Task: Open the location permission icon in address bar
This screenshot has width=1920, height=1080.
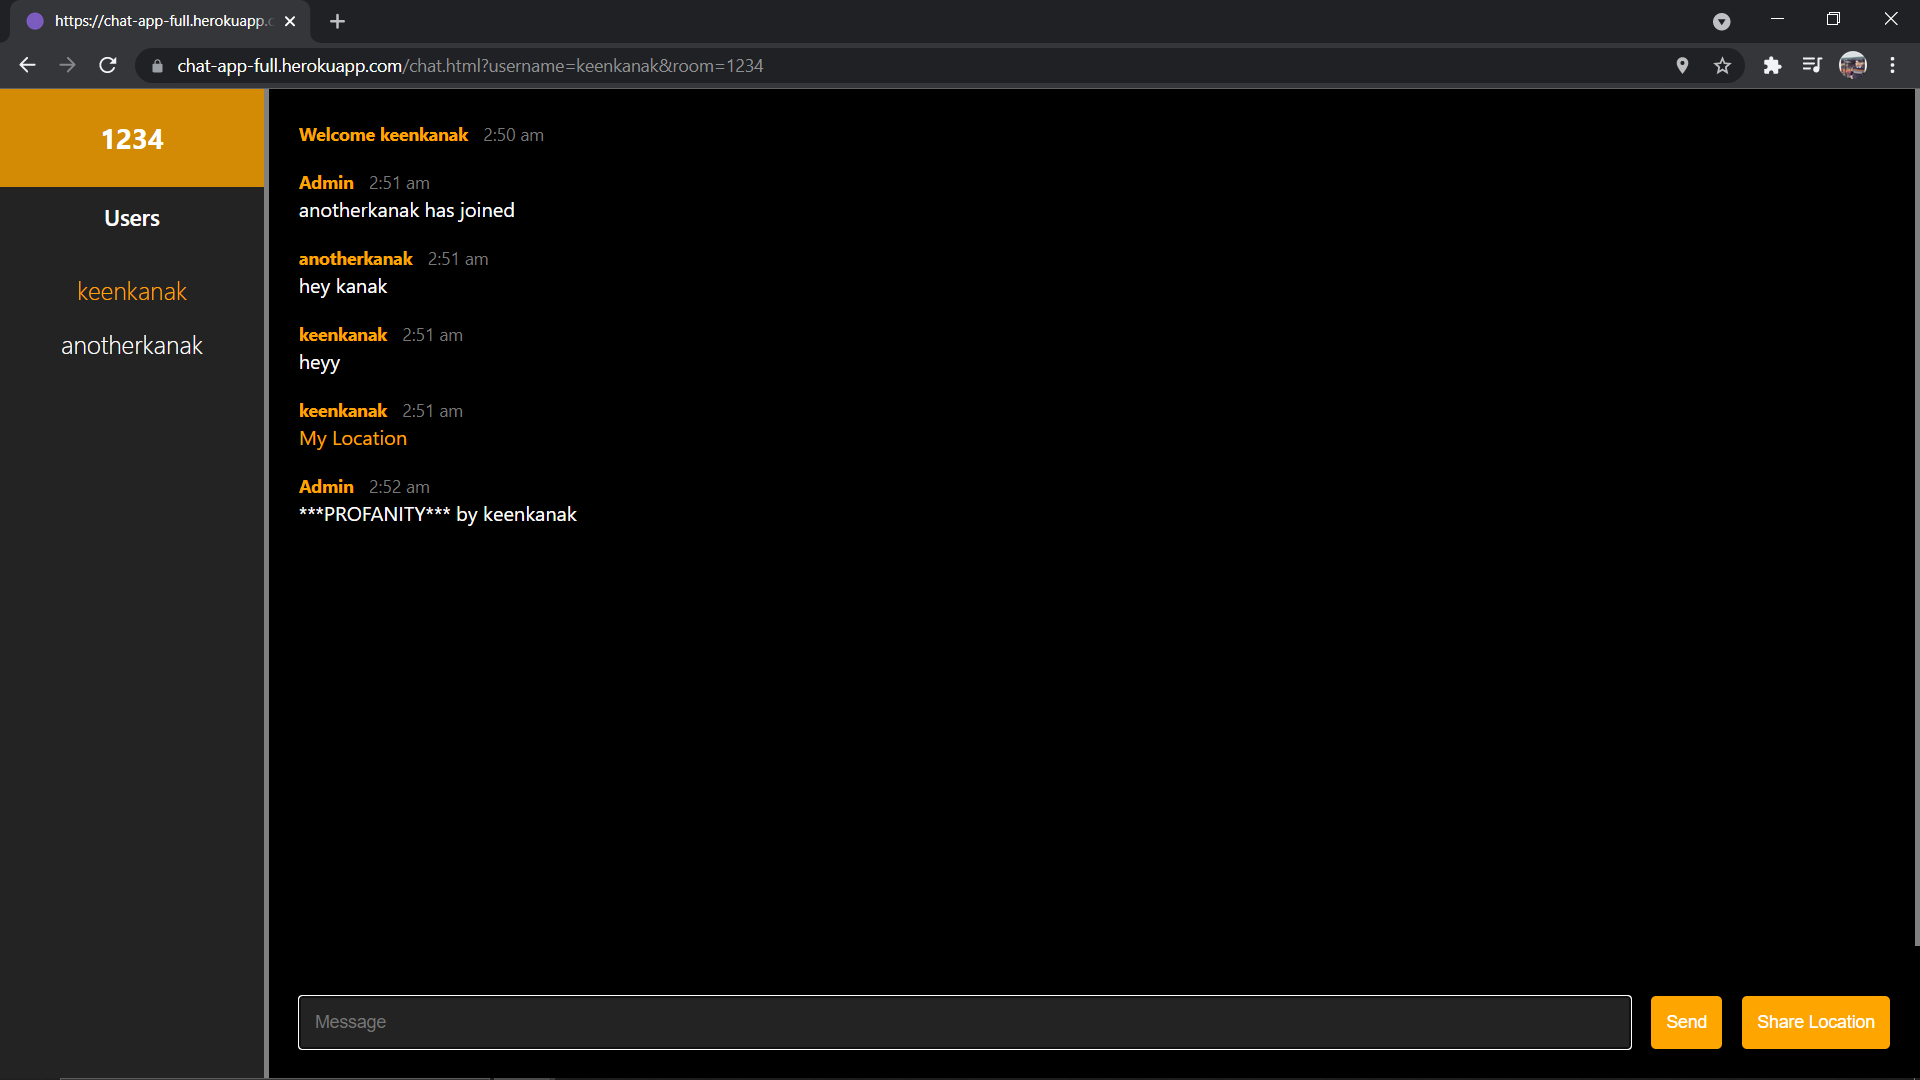Action: (x=1682, y=65)
